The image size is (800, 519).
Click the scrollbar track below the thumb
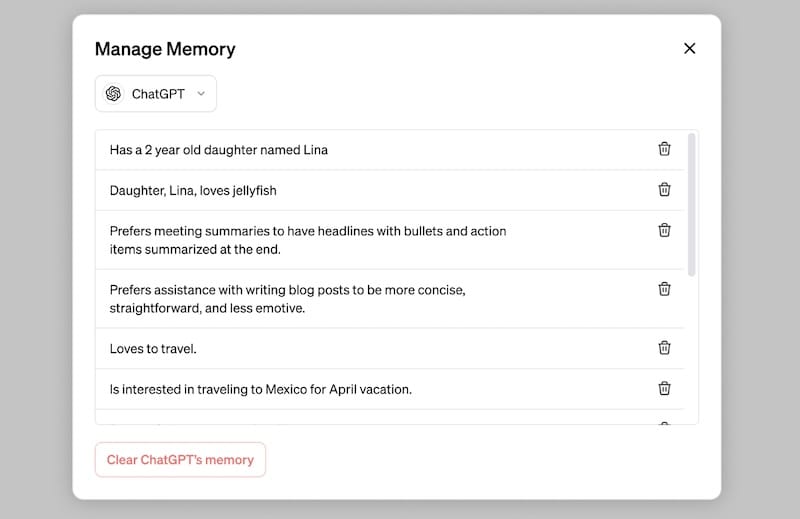click(x=691, y=350)
